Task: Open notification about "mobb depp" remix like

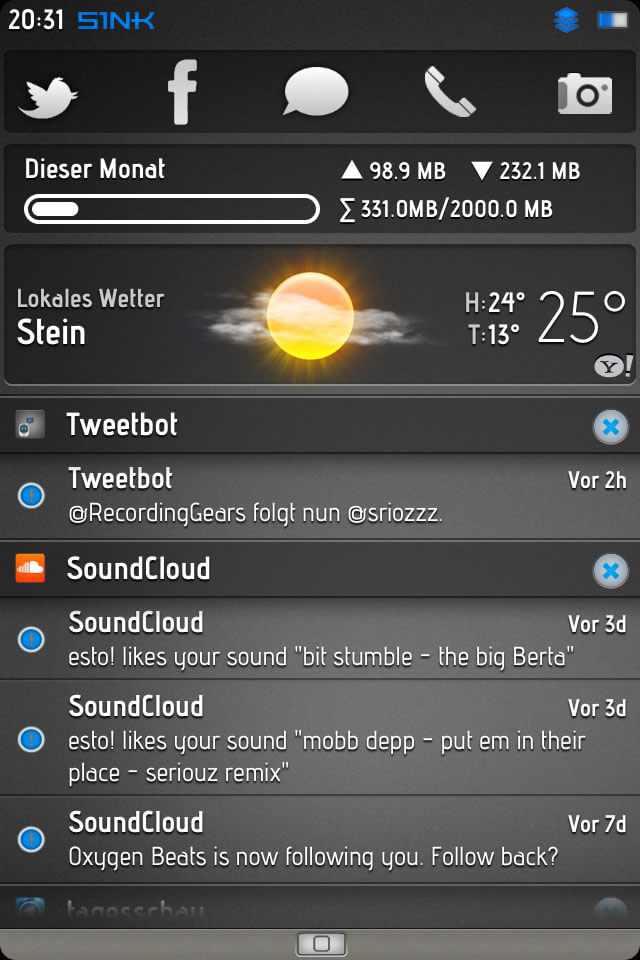Action: point(320,738)
